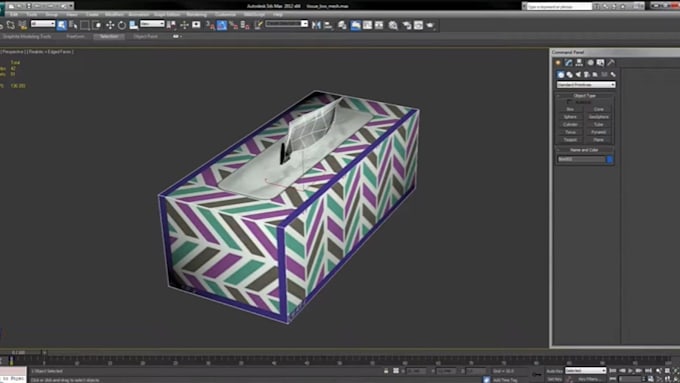Open the named selection sets dropdown
This screenshot has width=680, height=383.
286,23
